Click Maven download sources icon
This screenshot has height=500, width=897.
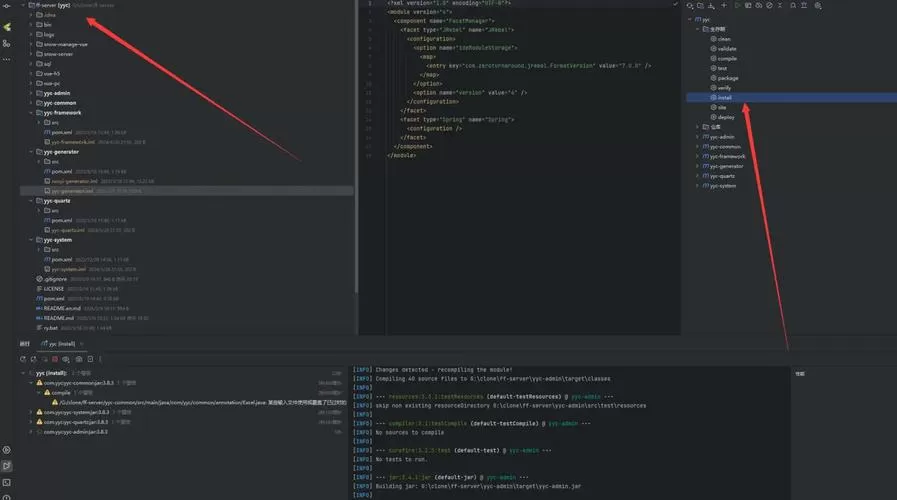pos(711,5)
